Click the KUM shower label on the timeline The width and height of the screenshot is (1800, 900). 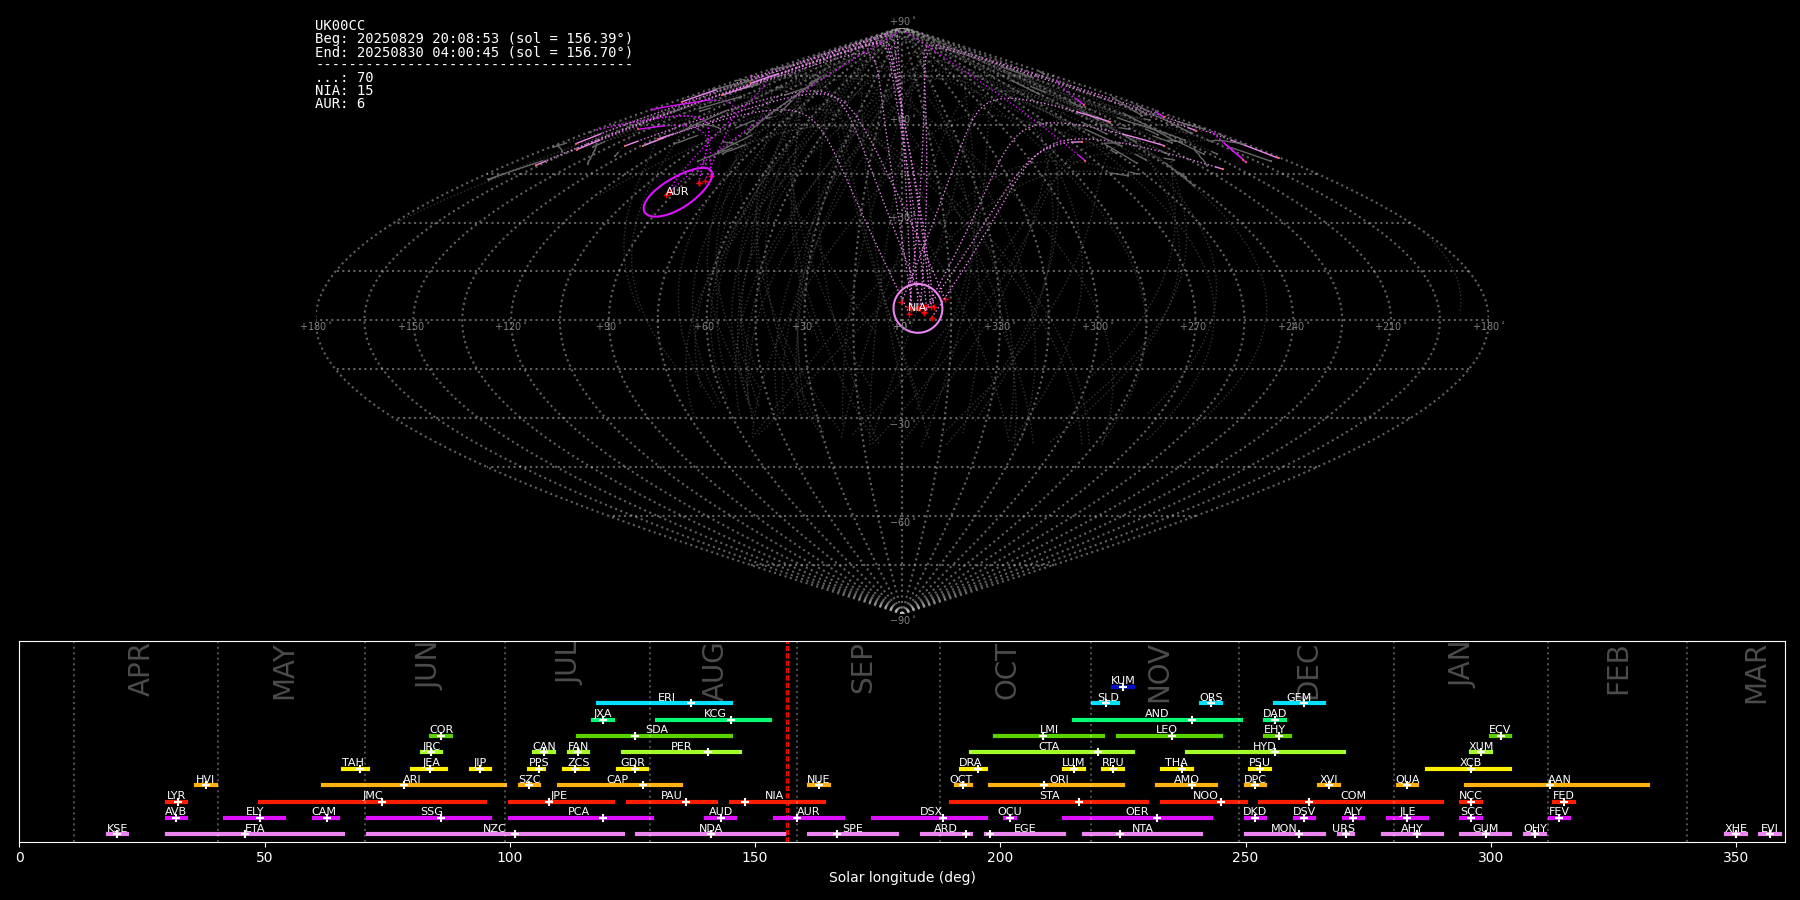point(1123,681)
